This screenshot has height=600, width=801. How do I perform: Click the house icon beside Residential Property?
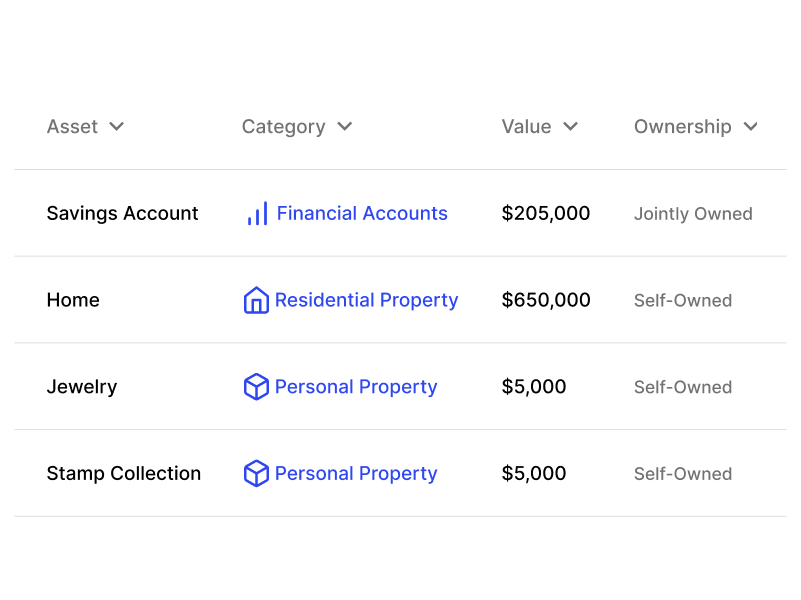coord(256,300)
